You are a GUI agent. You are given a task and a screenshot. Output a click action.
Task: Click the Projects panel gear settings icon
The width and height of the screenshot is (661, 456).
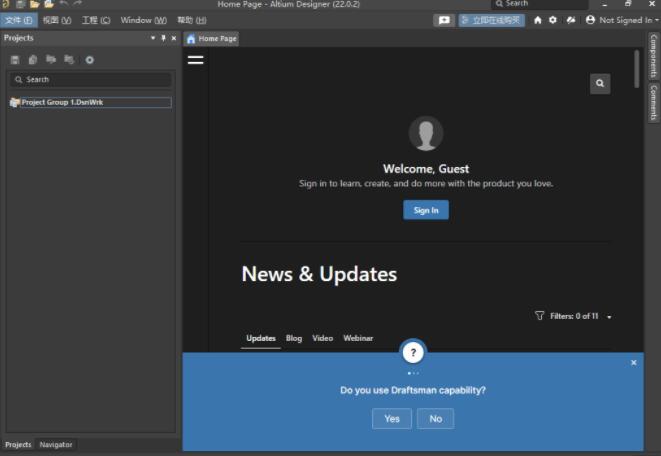point(89,60)
